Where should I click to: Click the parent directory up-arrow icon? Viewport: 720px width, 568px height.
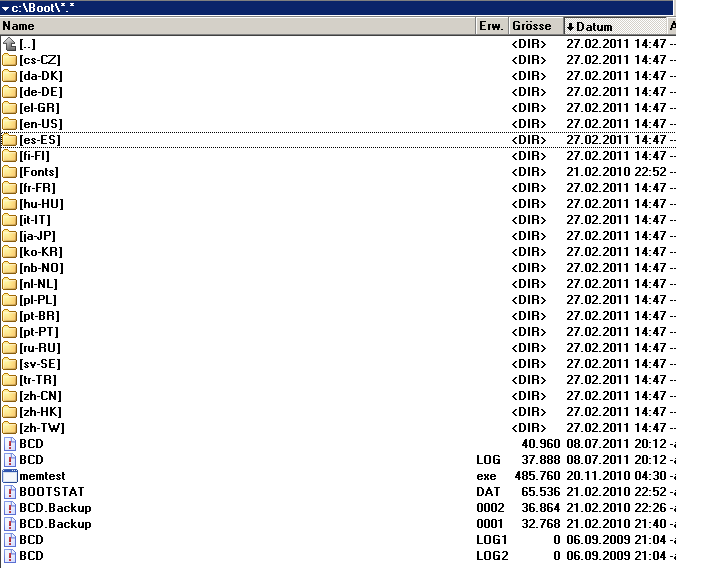(9, 44)
